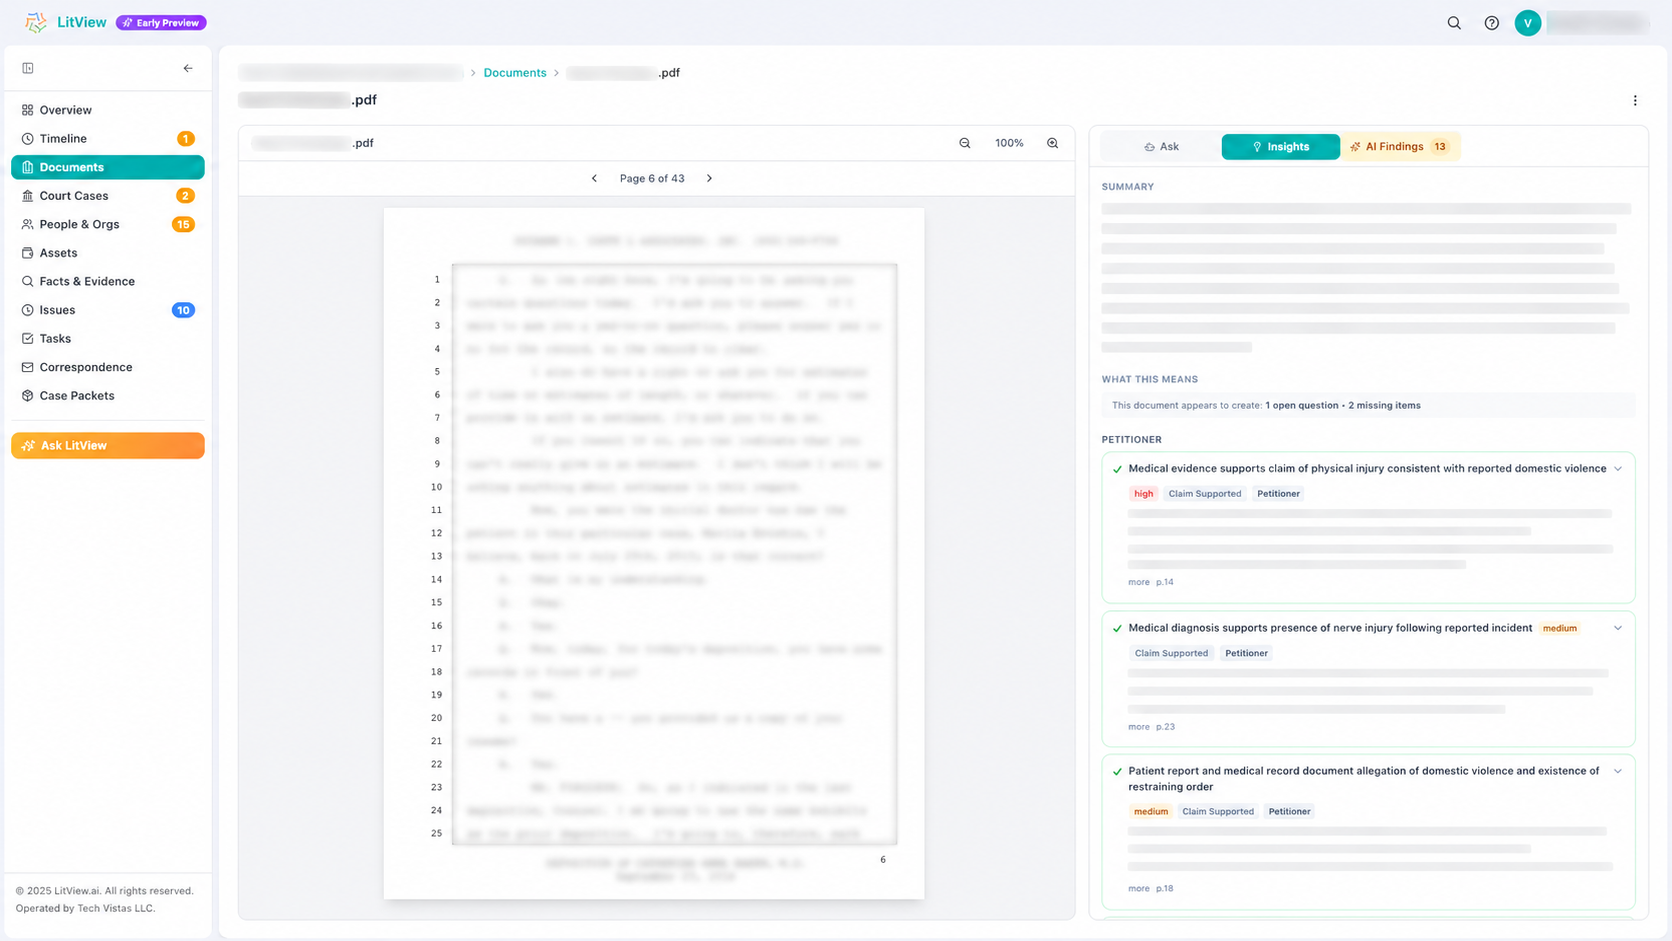Click the medium tag on nerve injury finding
The height and width of the screenshot is (941, 1672).
(1559, 628)
